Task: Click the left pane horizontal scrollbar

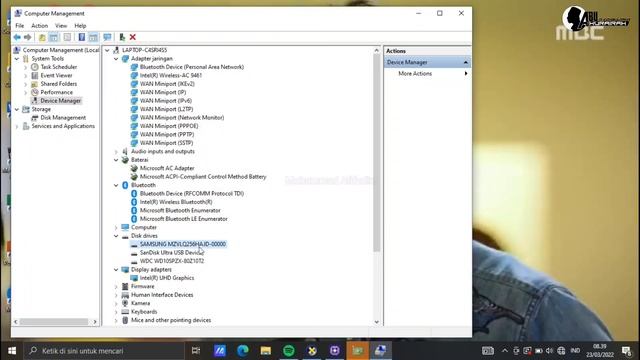Action: [53, 322]
